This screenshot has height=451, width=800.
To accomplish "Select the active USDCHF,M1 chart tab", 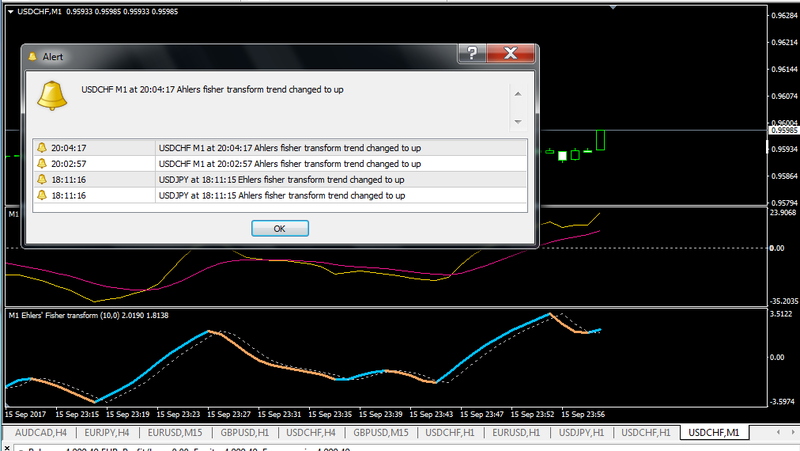I will [x=714, y=433].
